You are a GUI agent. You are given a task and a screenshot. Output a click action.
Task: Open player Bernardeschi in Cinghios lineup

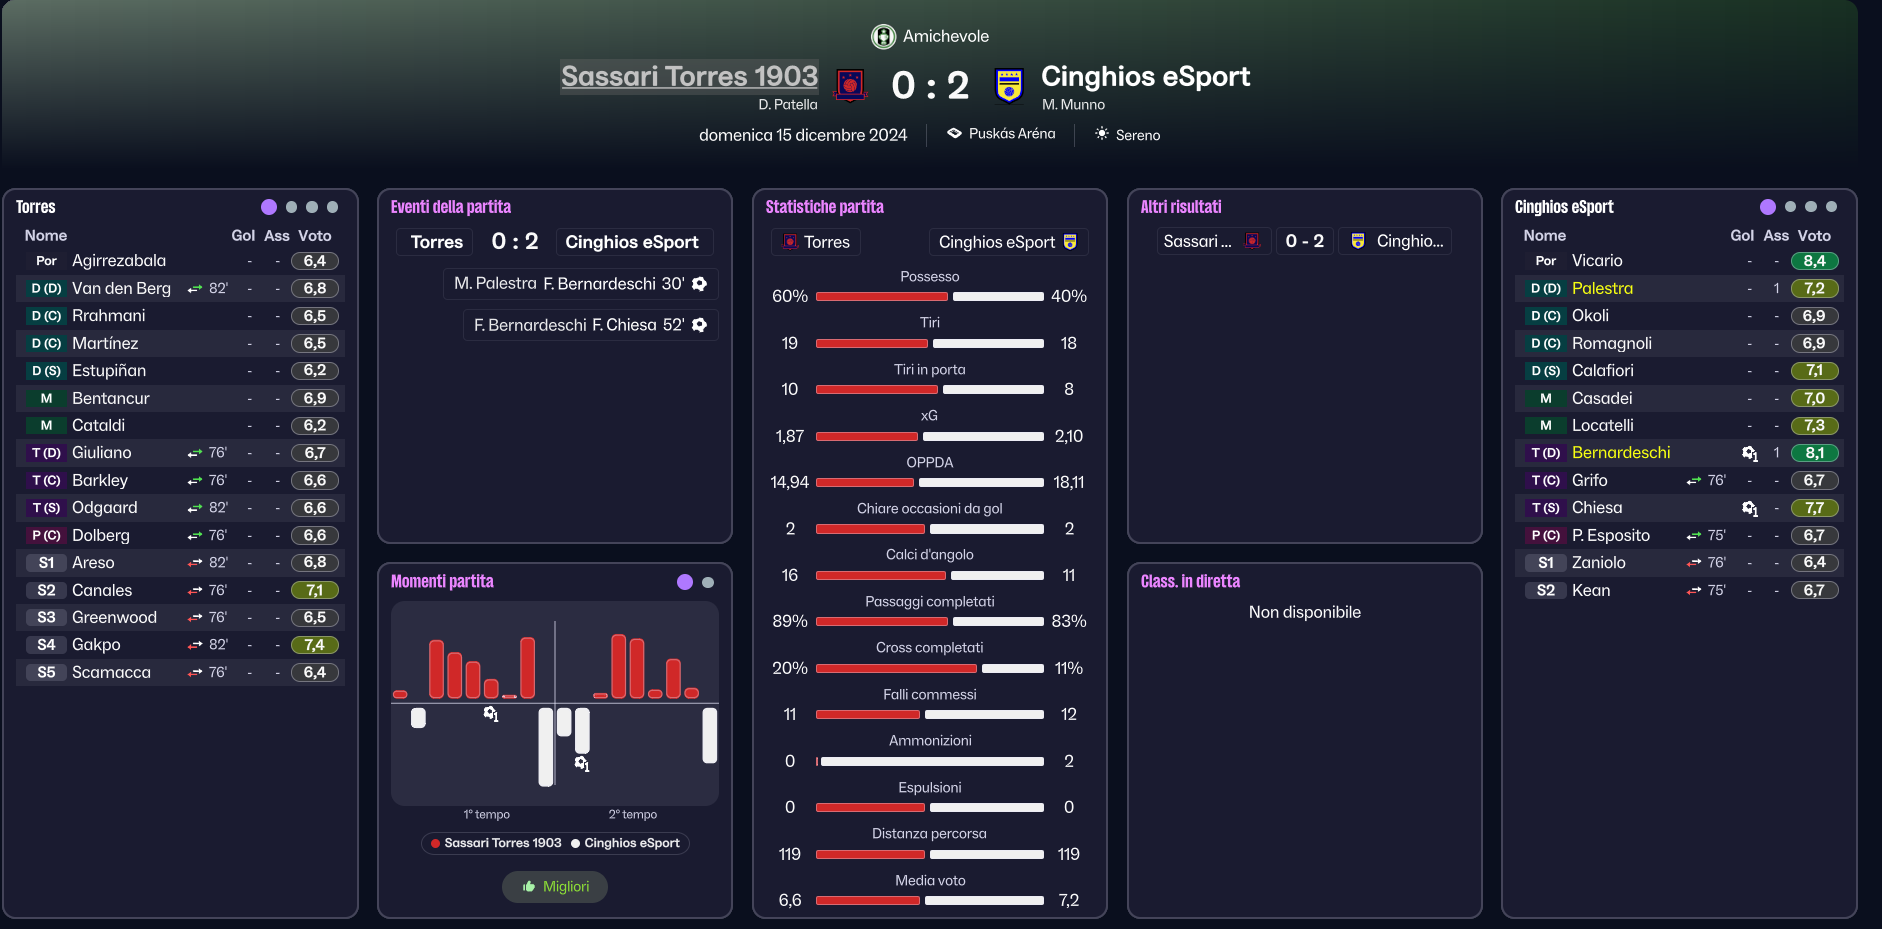(x=1621, y=453)
